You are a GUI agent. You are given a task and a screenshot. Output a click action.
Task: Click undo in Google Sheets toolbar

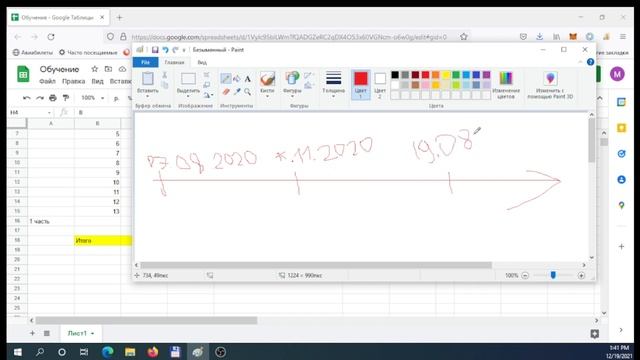[x=27, y=98]
